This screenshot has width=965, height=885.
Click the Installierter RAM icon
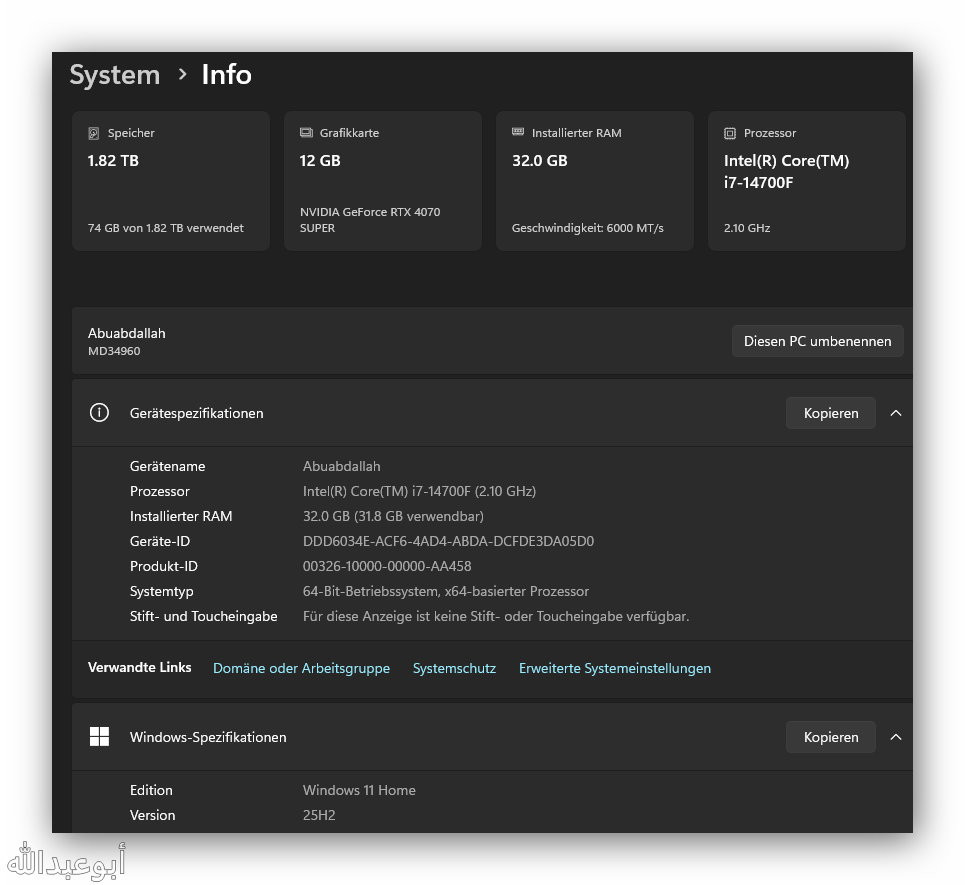pyautogui.click(x=518, y=132)
